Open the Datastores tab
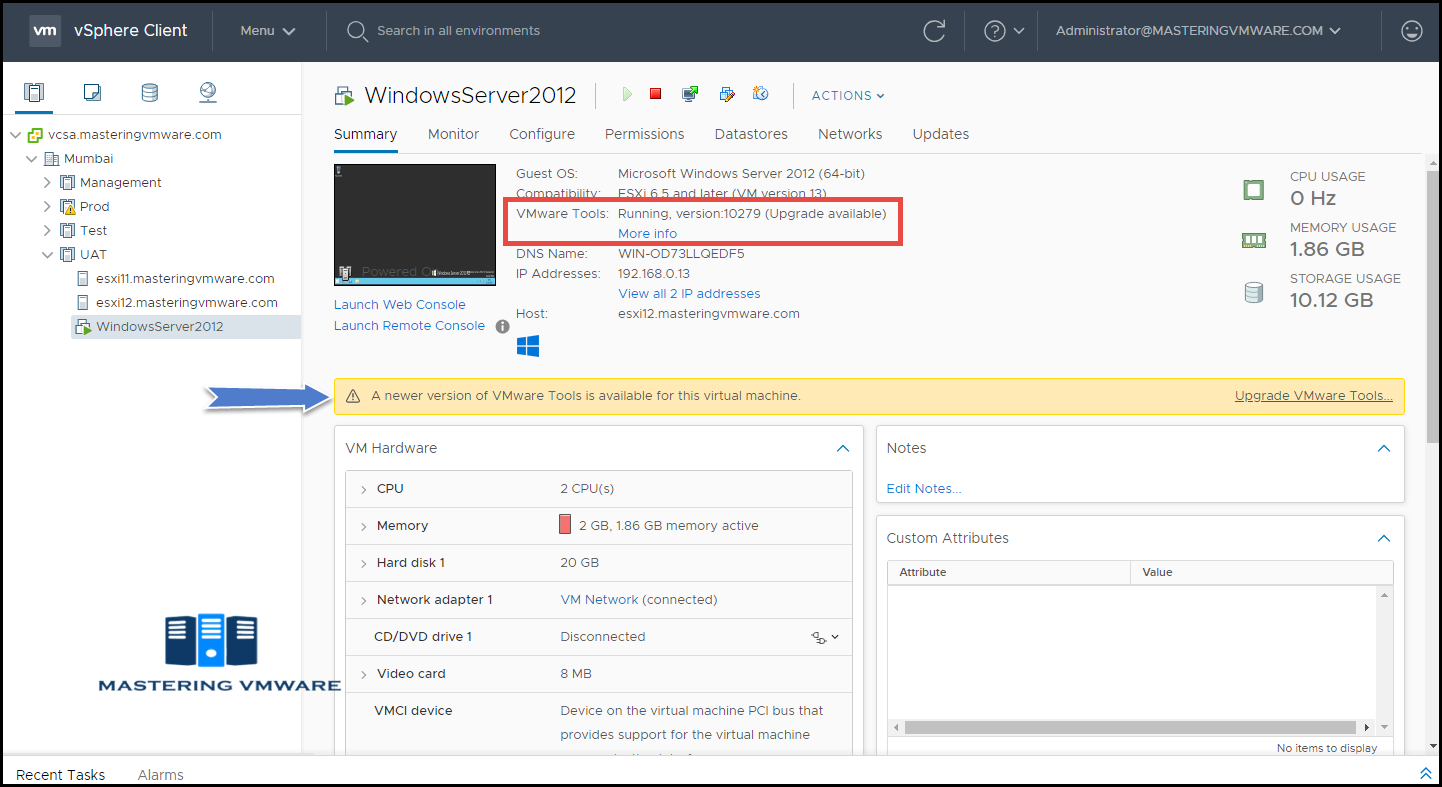1442x787 pixels. (x=751, y=134)
